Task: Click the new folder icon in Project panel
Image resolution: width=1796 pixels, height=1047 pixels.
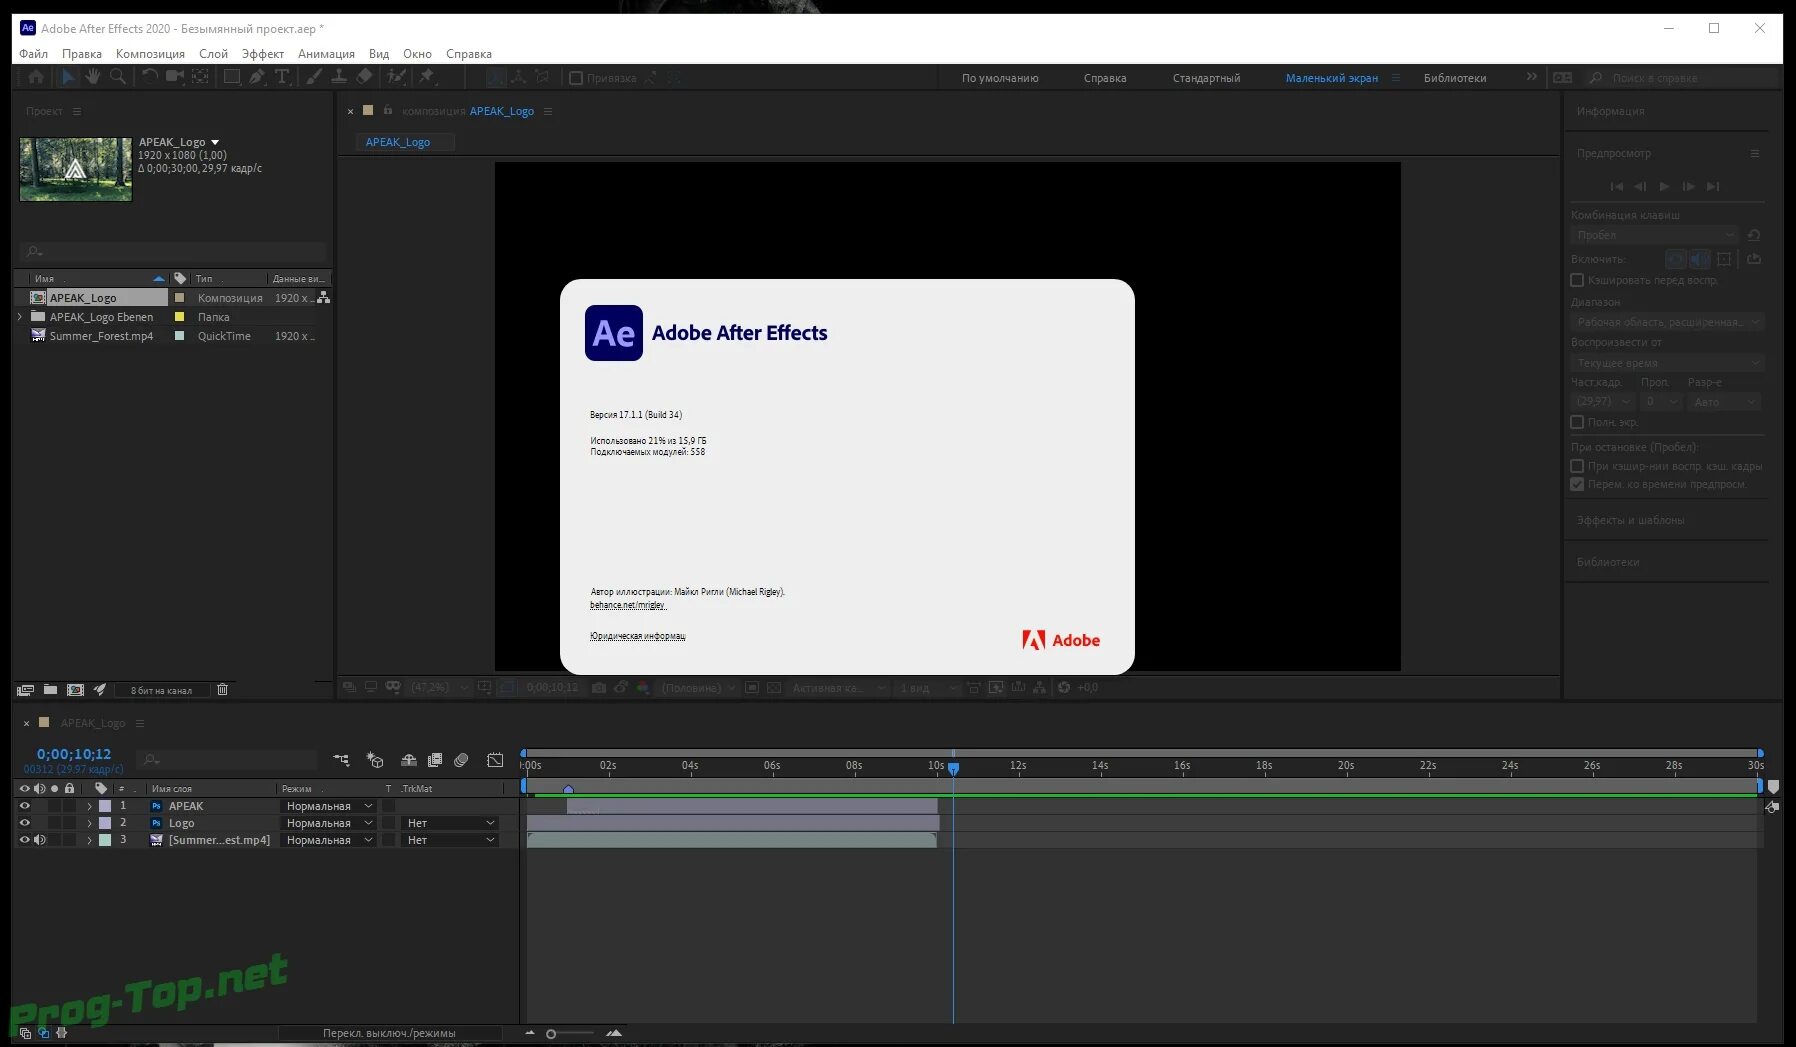Action: tap(50, 690)
